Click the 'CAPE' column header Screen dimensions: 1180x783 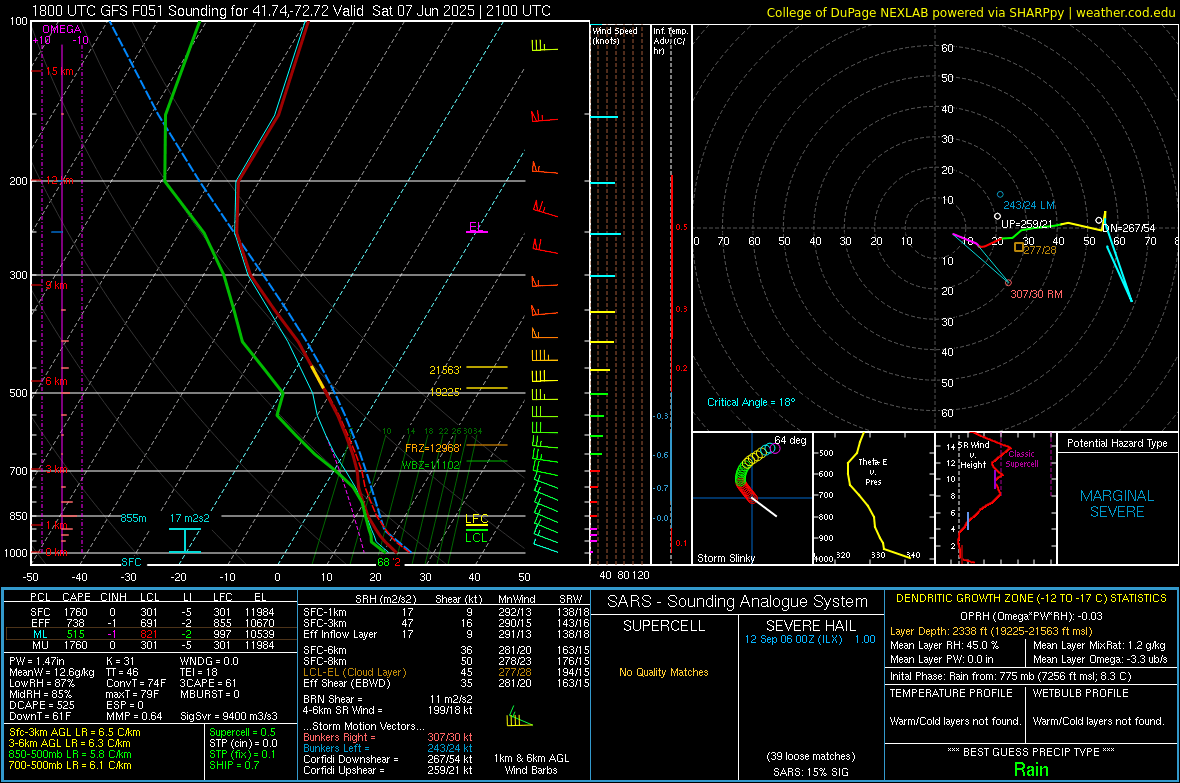pyautogui.click(x=76, y=597)
